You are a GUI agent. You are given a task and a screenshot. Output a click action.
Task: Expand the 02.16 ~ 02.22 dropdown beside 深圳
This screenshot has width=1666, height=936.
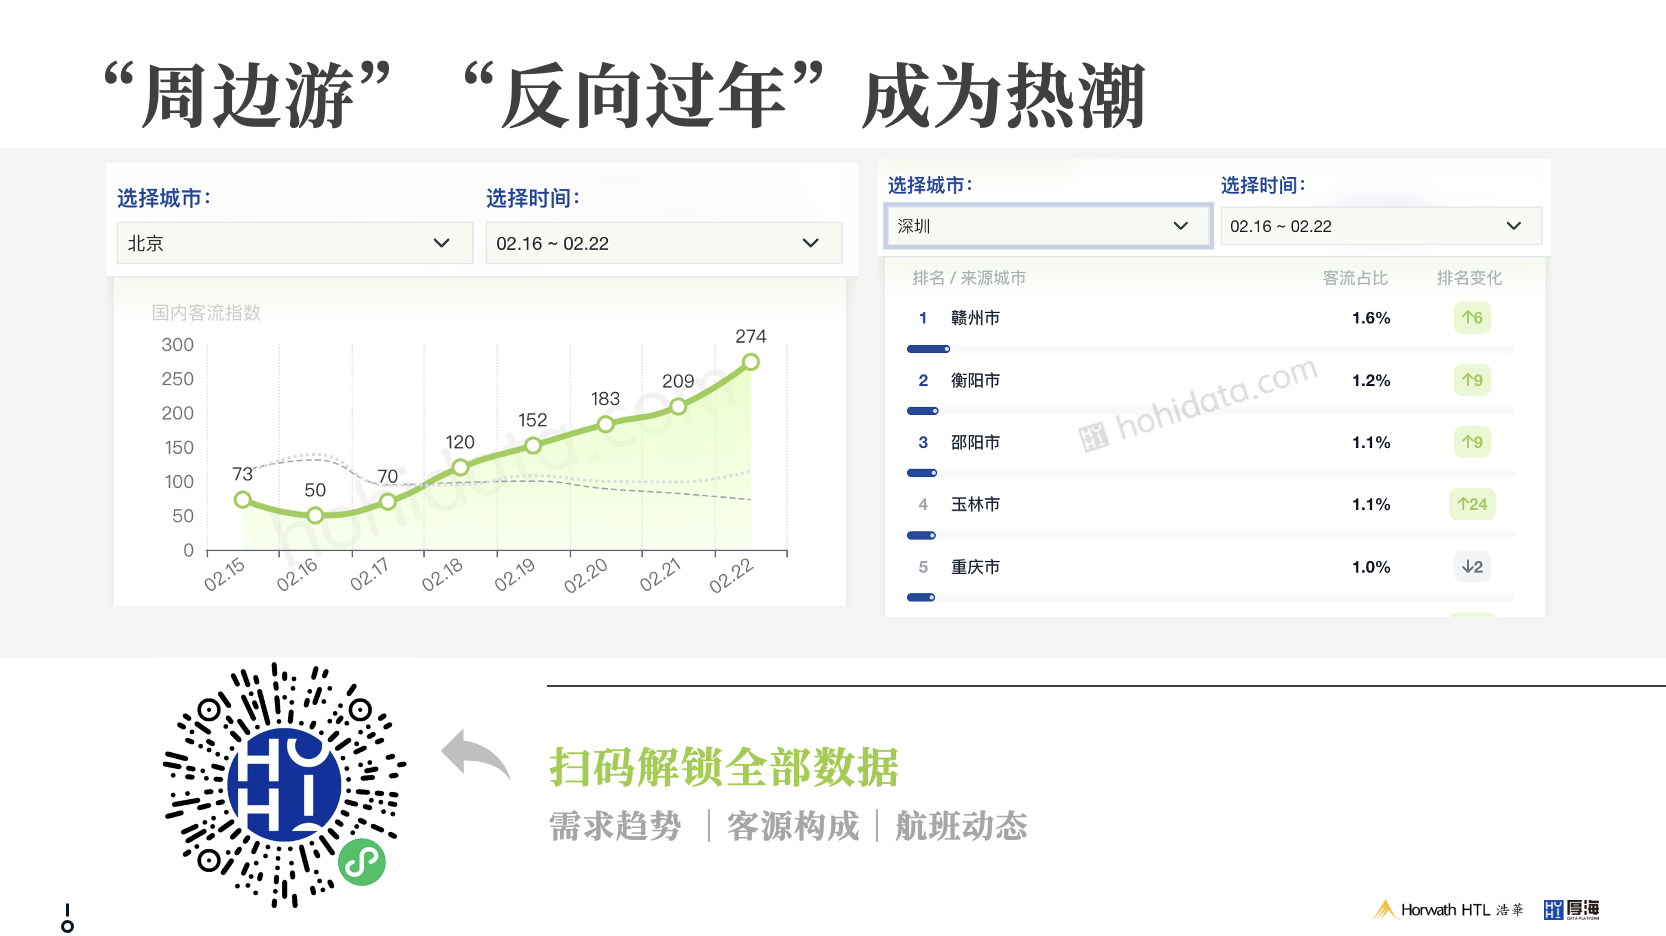[1381, 226]
